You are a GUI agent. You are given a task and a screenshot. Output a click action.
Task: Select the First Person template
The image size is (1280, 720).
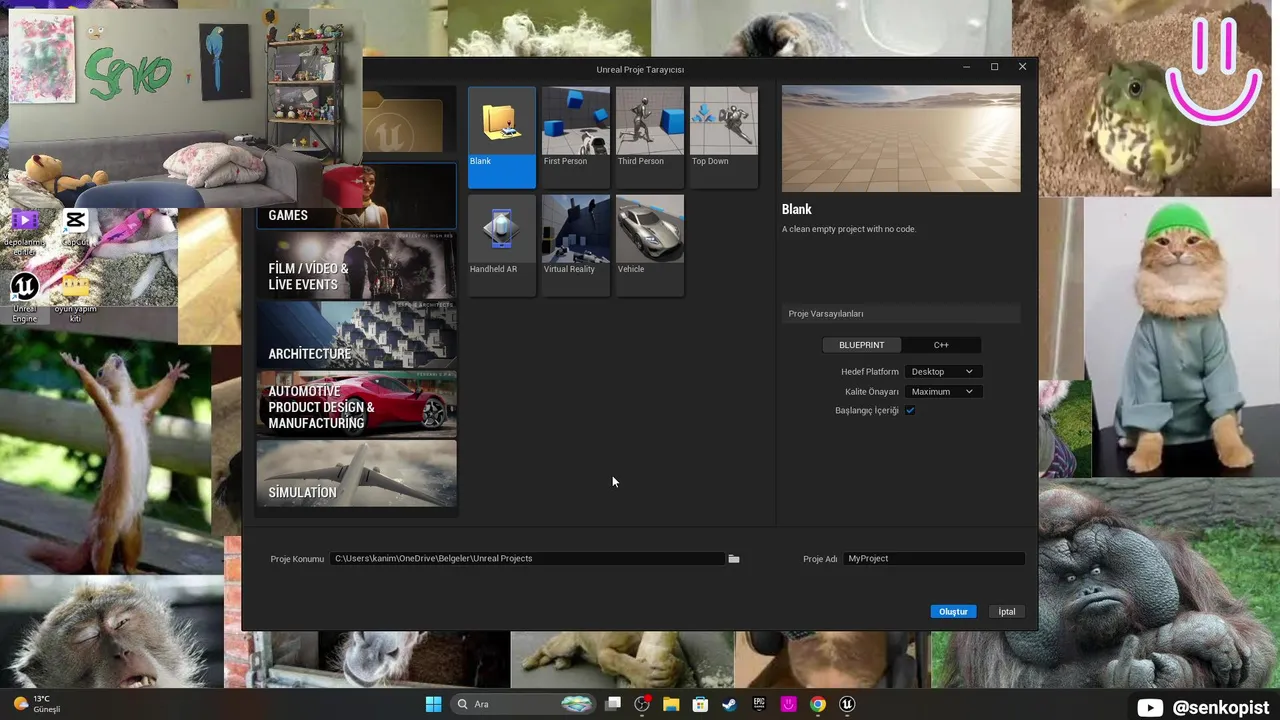[575, 137]
